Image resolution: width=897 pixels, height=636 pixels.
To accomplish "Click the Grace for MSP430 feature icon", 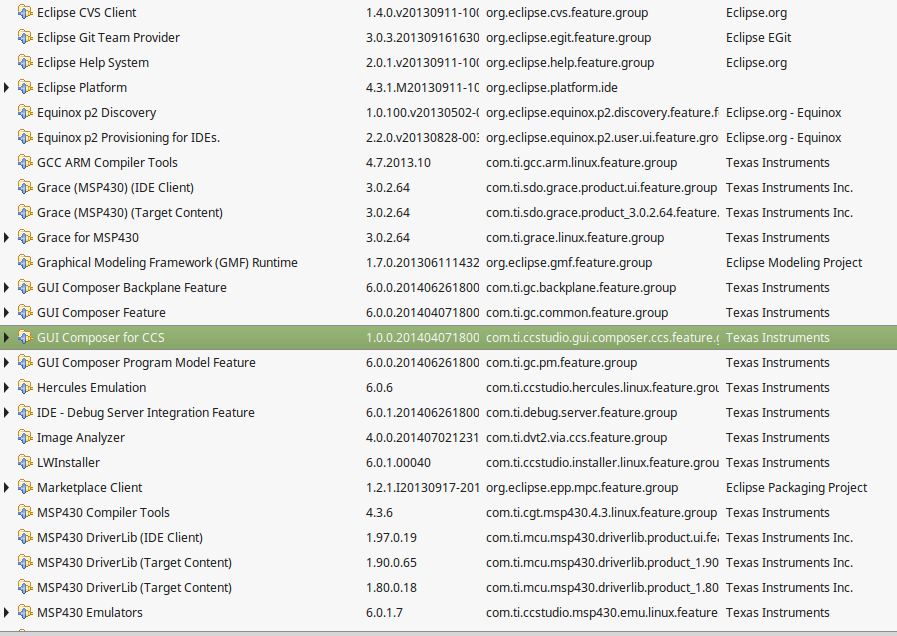I will (x=25, y=237).
